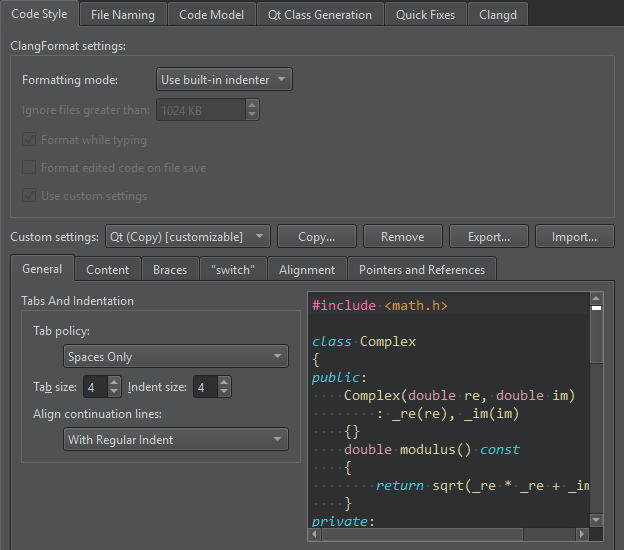Open Align continuation lines dropdown
The width and height of the screenshot is (624, 550).
coord(175,439)
